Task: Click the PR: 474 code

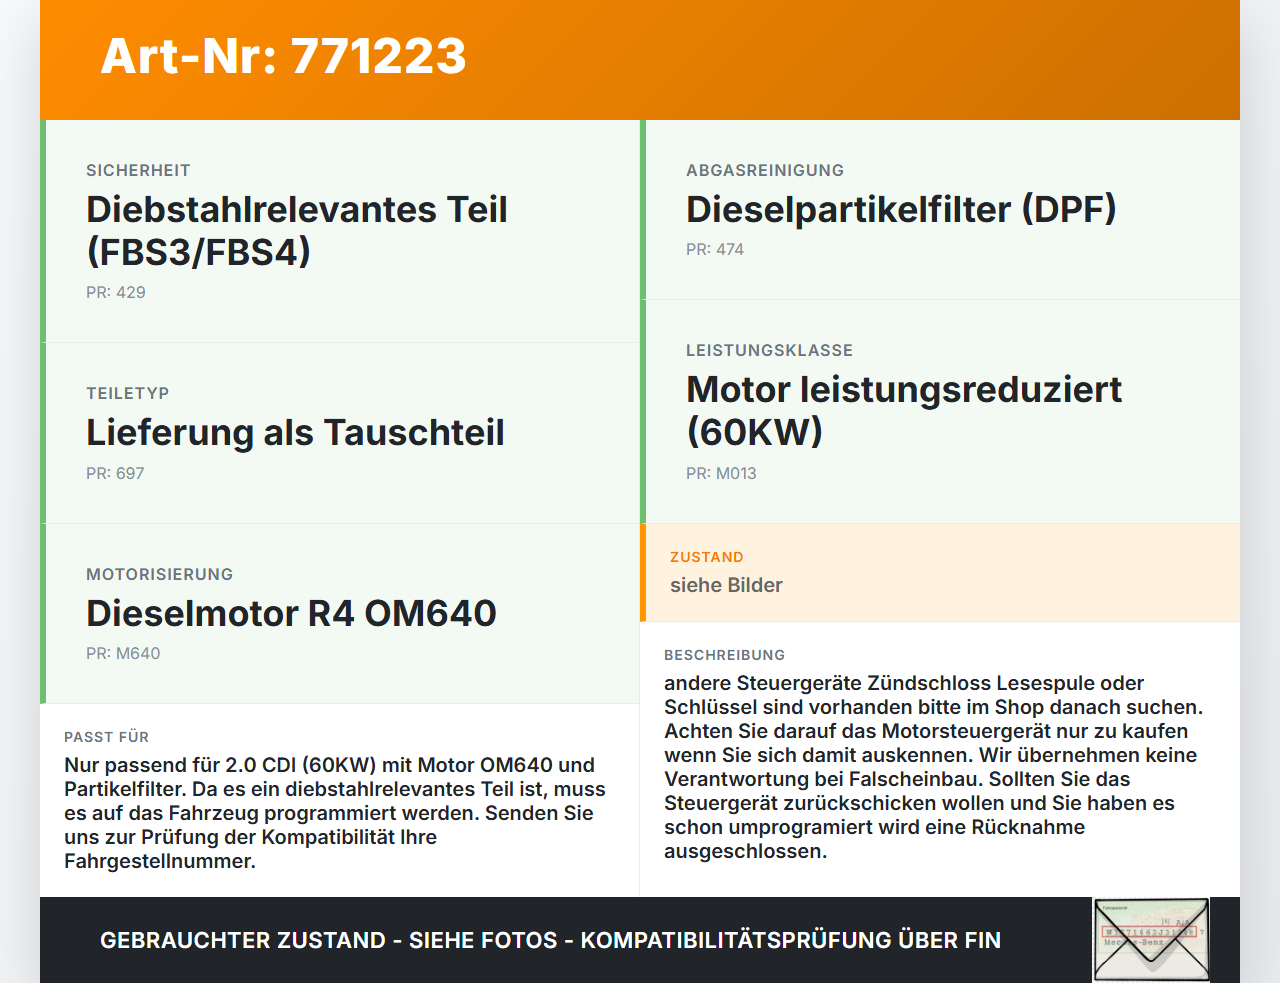Action: (x=715, y=249)
